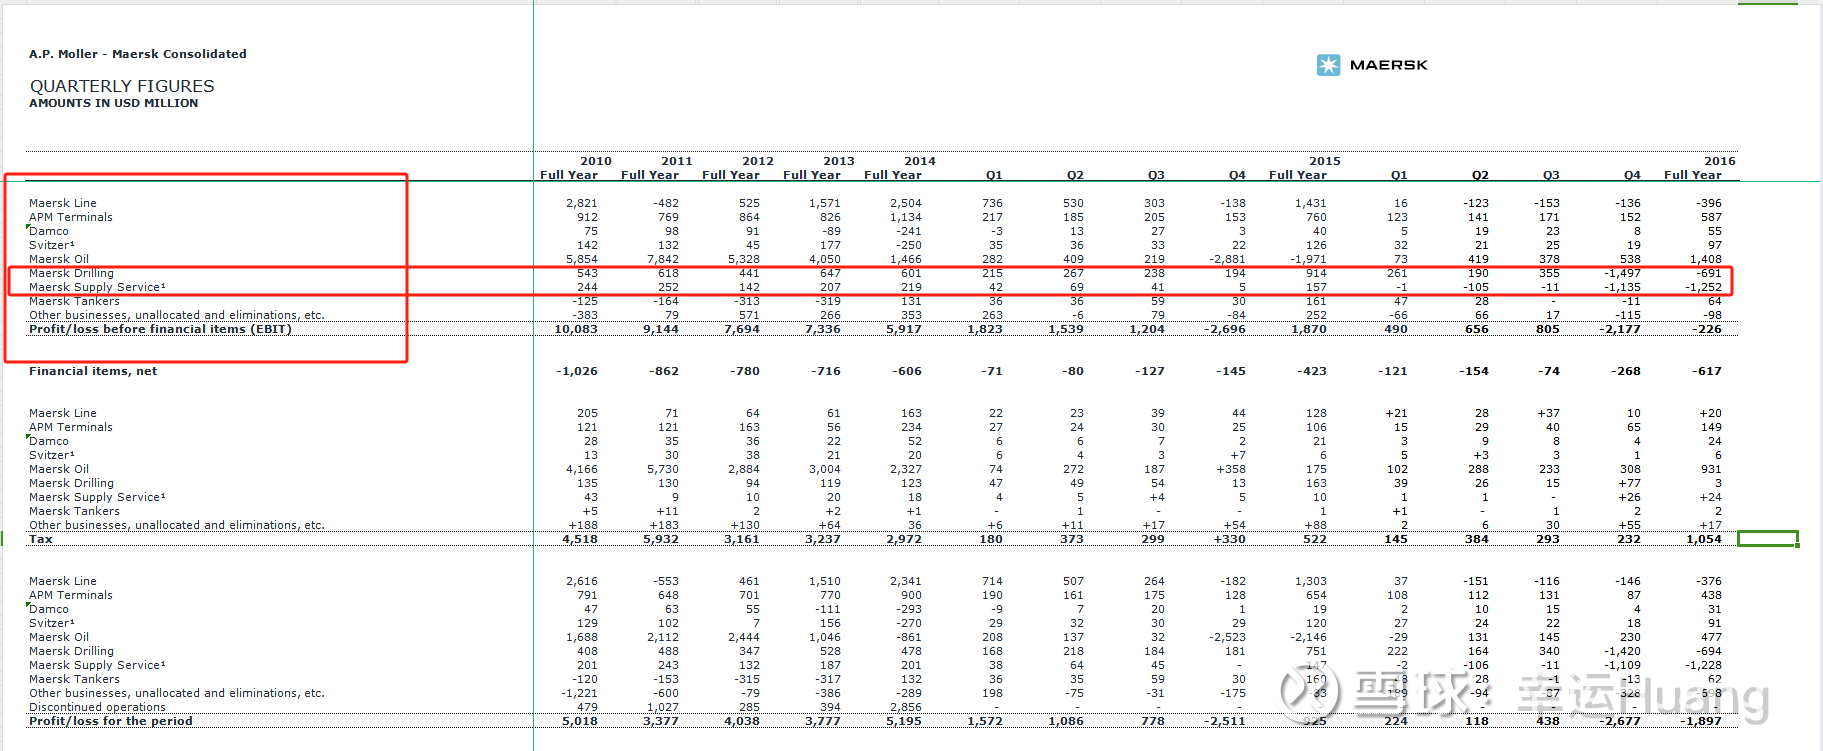Select the EBIT 2013 total 7,336

(x=822, y=329)
